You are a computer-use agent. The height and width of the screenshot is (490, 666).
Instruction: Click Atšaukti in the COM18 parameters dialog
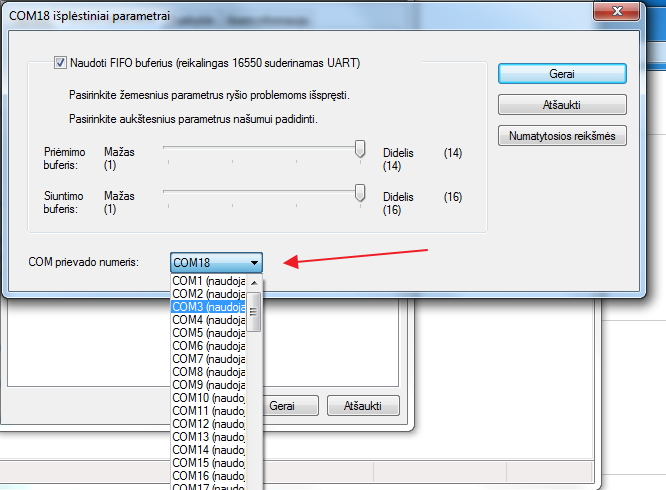coord(562,105)
